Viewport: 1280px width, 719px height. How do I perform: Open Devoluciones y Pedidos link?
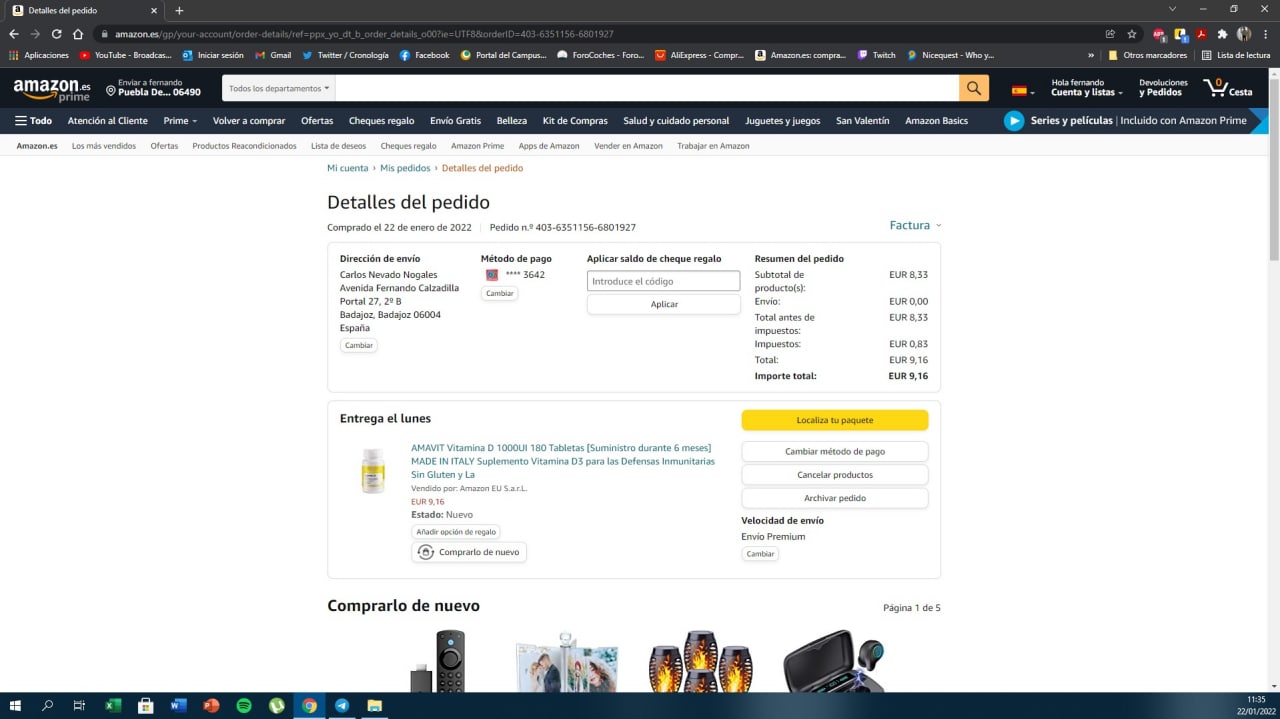tap(1163, 88)
